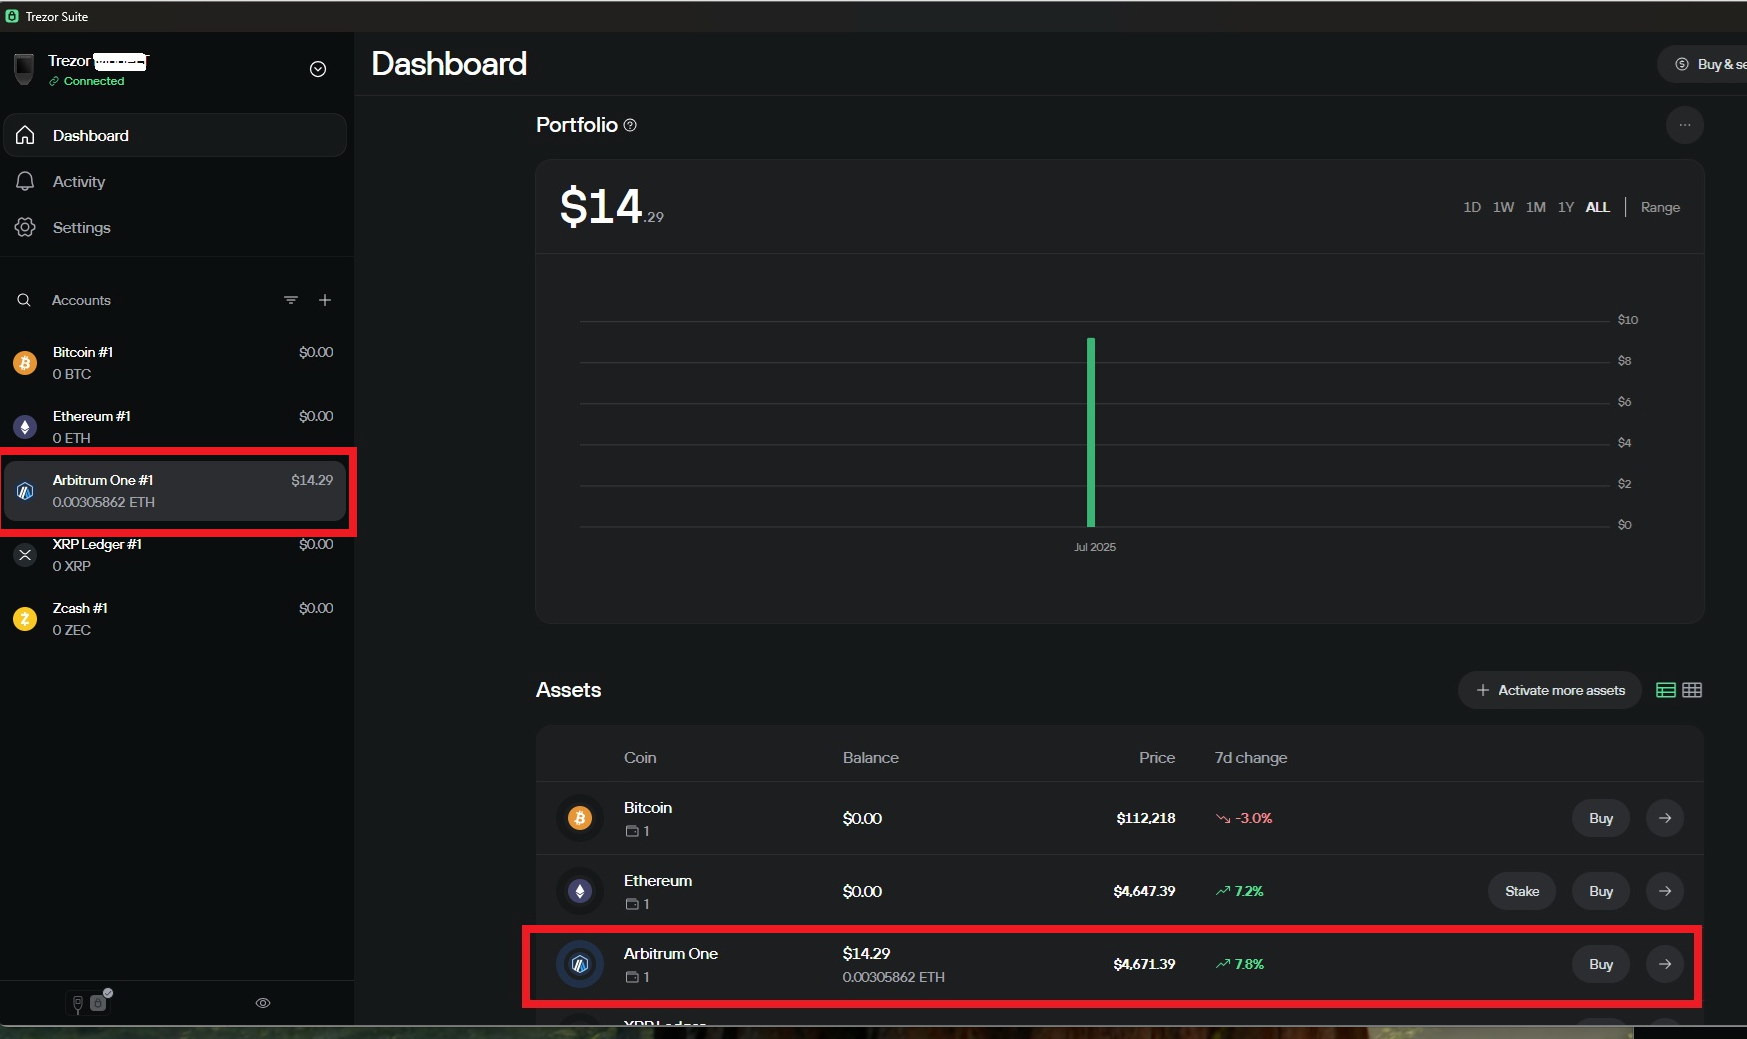The image size is (1747, 1039).
Task: Click Buy in the Ethereum row
Action: coord(1601,891)
